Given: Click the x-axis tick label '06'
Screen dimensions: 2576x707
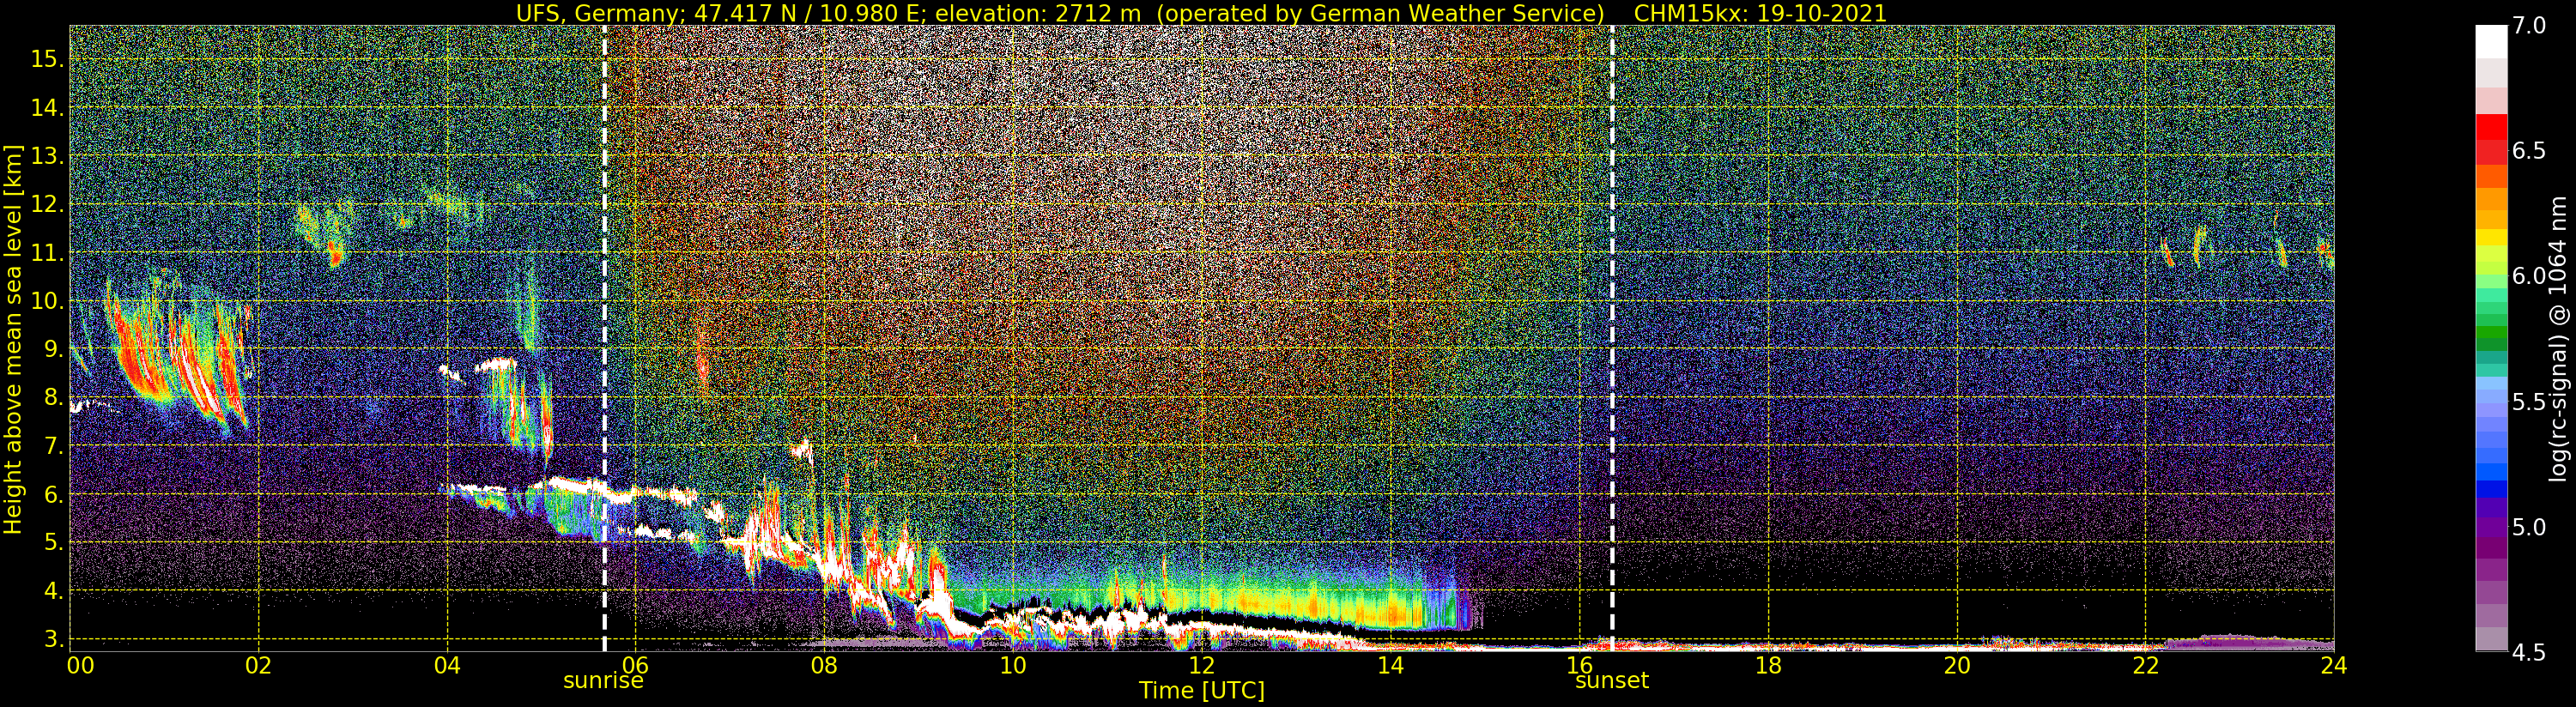Looking at the screenshot, I should (x=635, y=665).
